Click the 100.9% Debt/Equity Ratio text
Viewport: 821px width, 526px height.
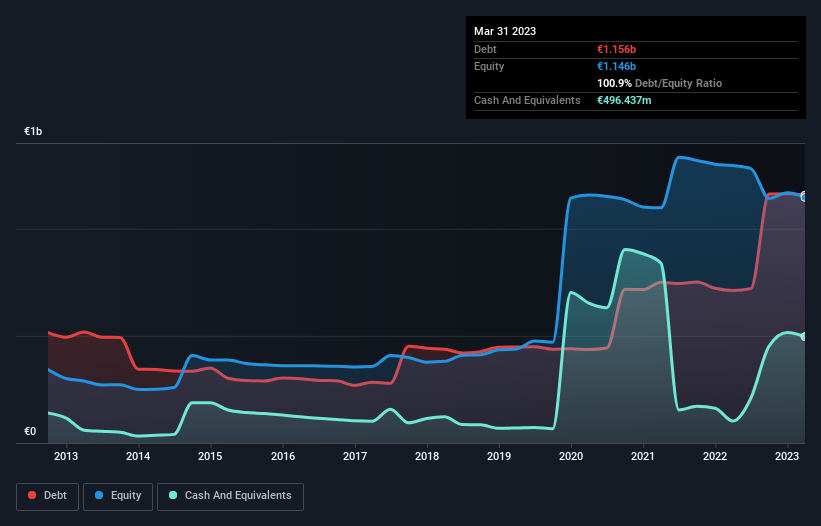[x=659, y=83]
